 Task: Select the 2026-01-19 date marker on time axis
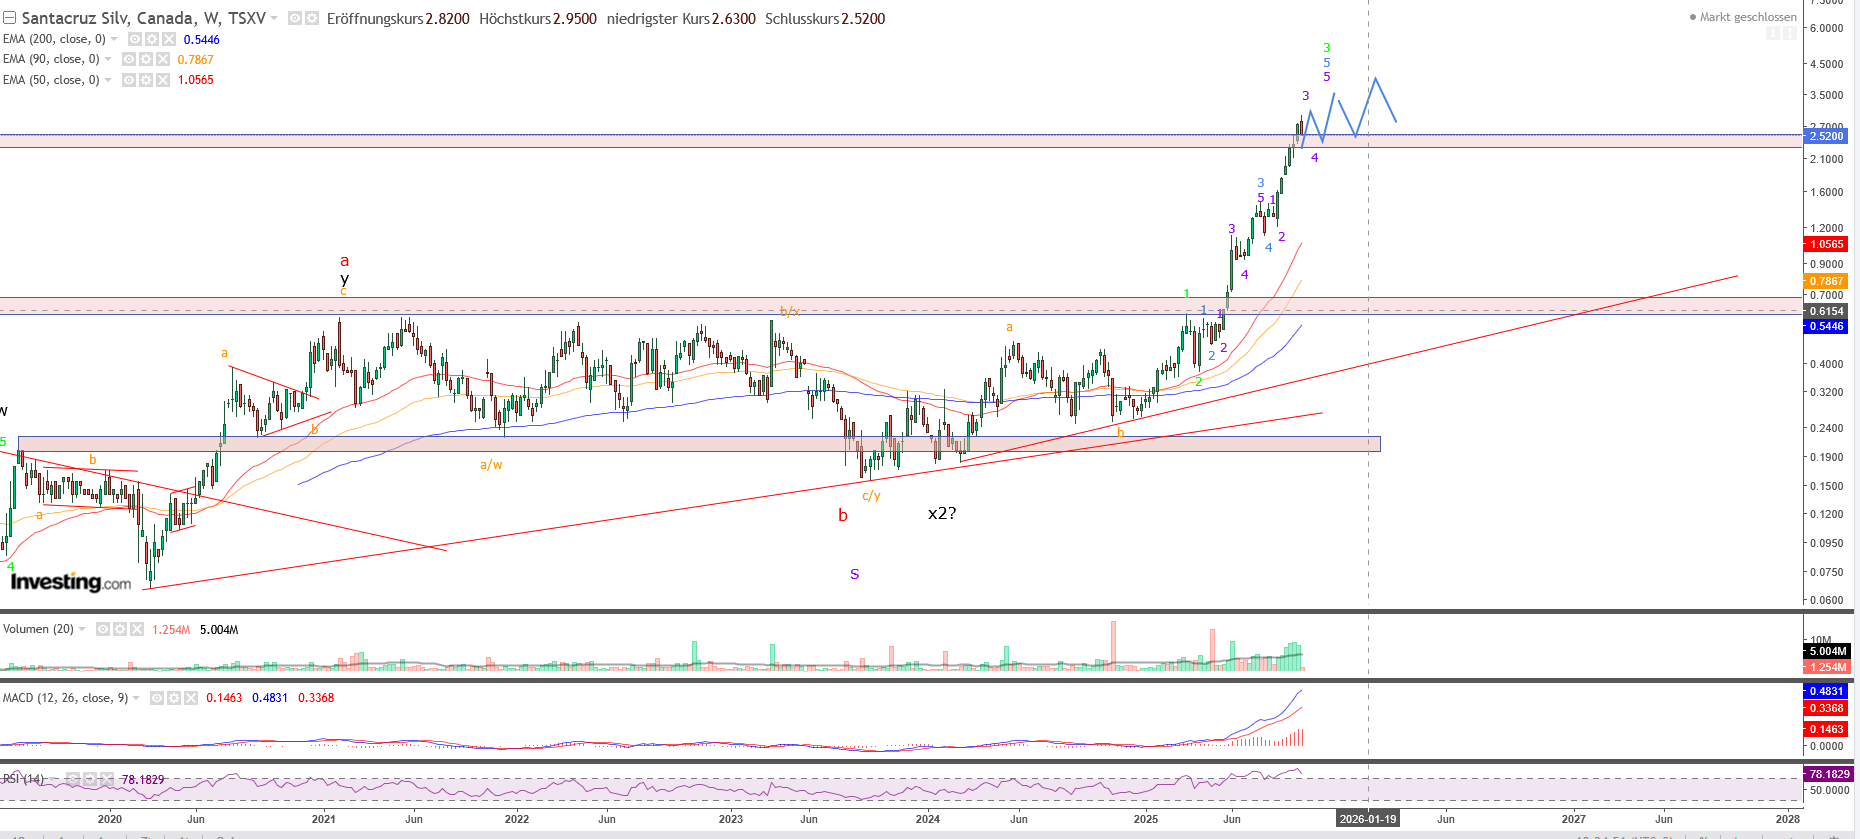pyautogui.click(x=1367, y=819)
